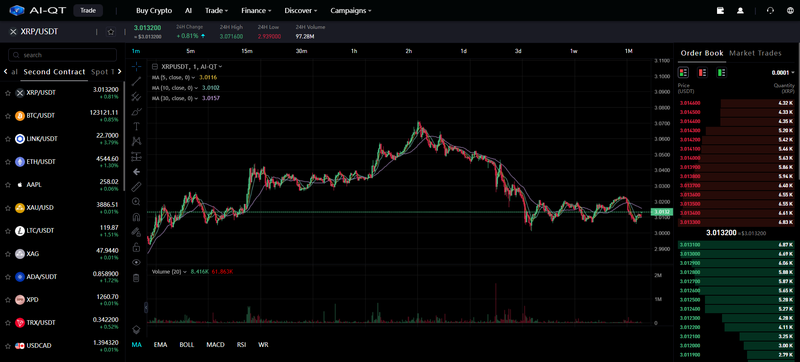Enable the EMA indicator

(161, 345)
